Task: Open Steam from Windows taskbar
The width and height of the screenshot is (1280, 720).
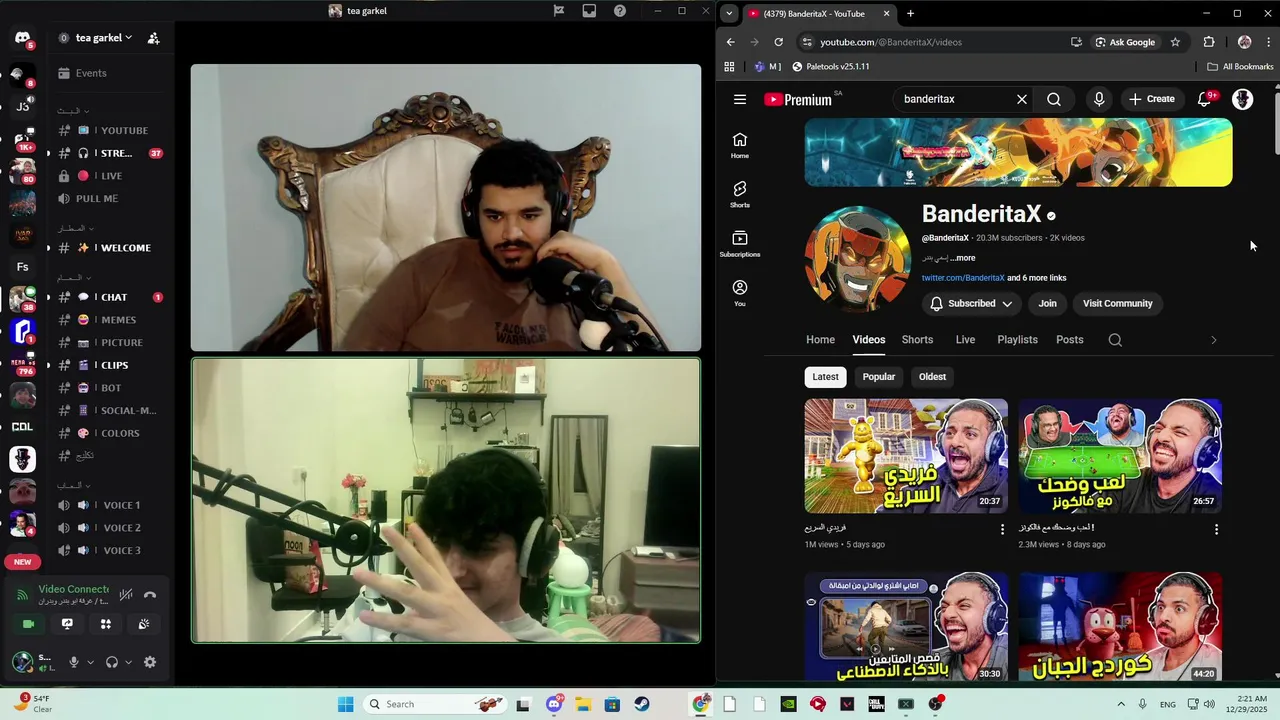Action: 642,704
